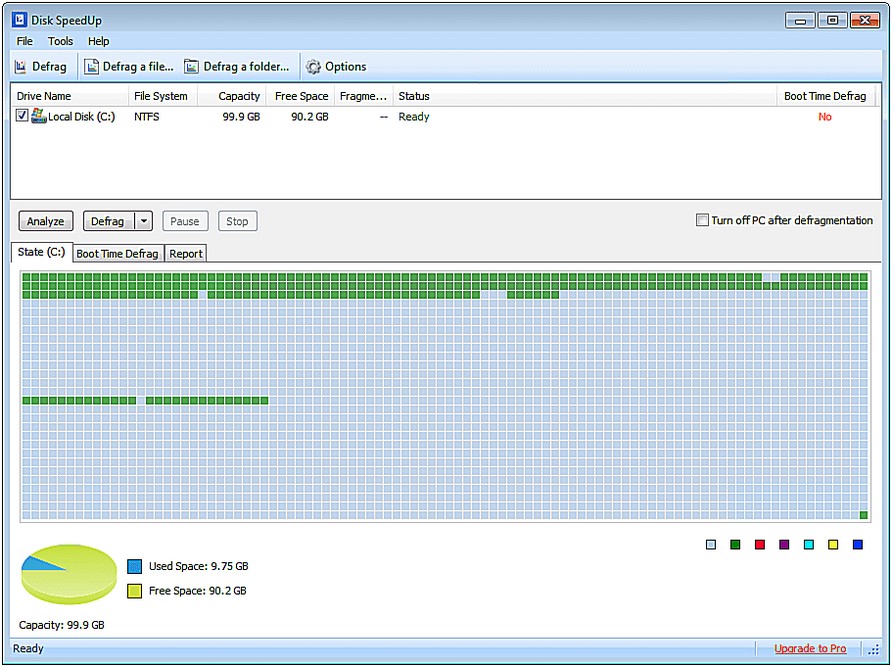Open Options via the gear icon
Image resolution: width=893 pixels, height=667 pixels.
click(x=313, y=67)
